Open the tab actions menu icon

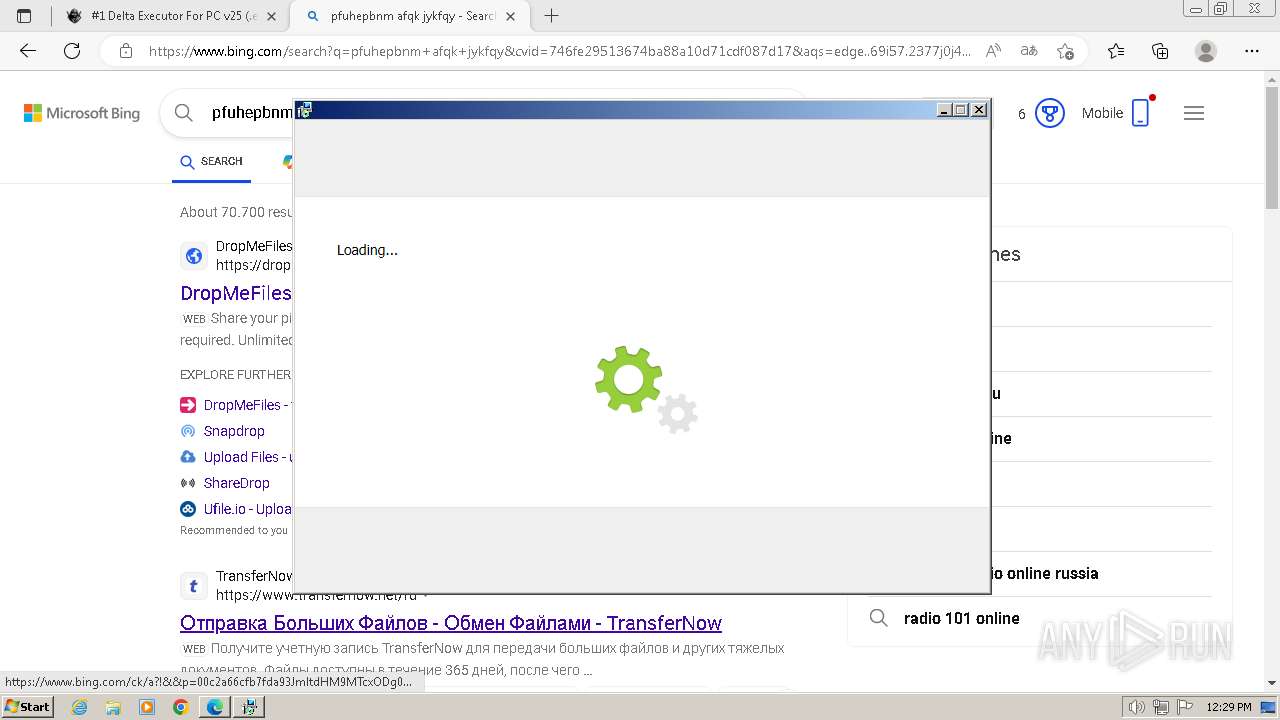24,16
